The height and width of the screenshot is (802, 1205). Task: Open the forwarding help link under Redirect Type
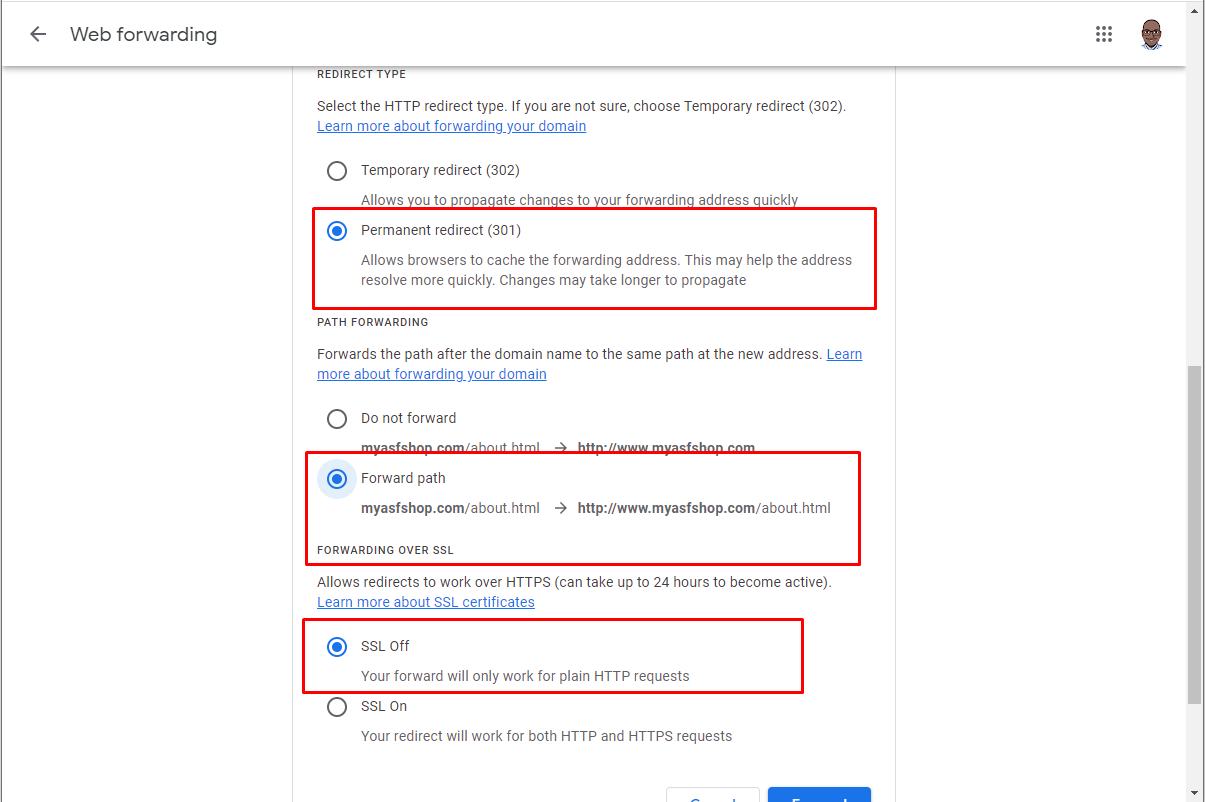pos(451,126)
